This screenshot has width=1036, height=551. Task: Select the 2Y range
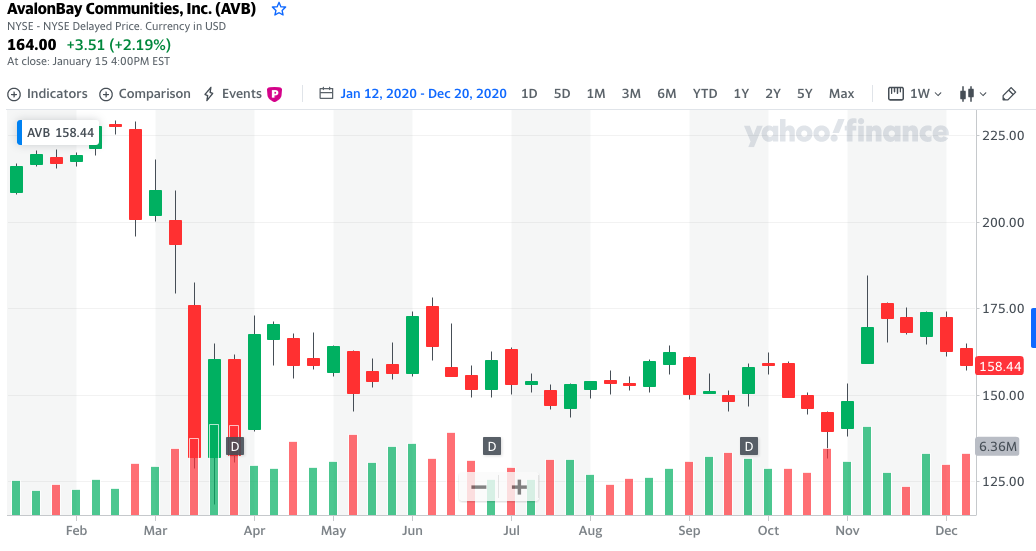[x=773, y=94]
